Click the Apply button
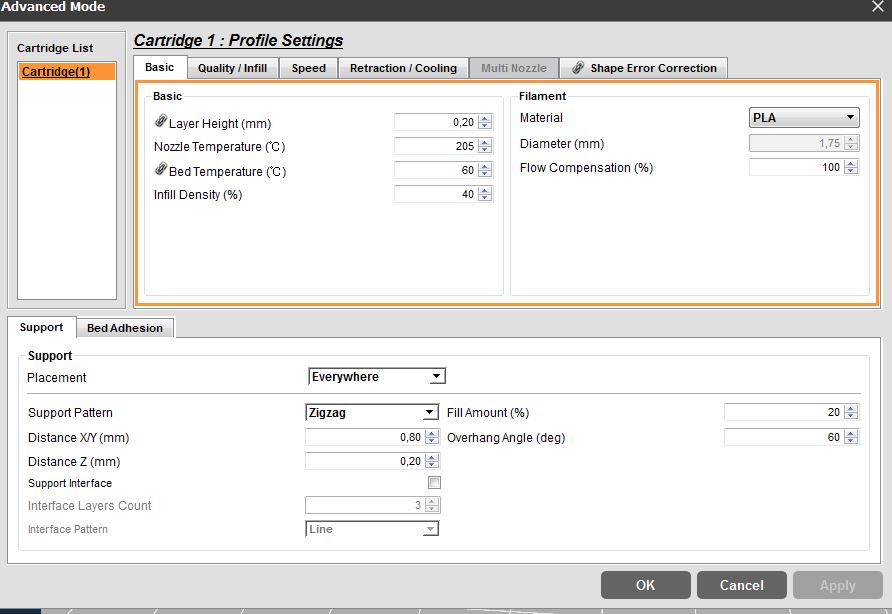892x614 pixels. [x=837, y=585]
